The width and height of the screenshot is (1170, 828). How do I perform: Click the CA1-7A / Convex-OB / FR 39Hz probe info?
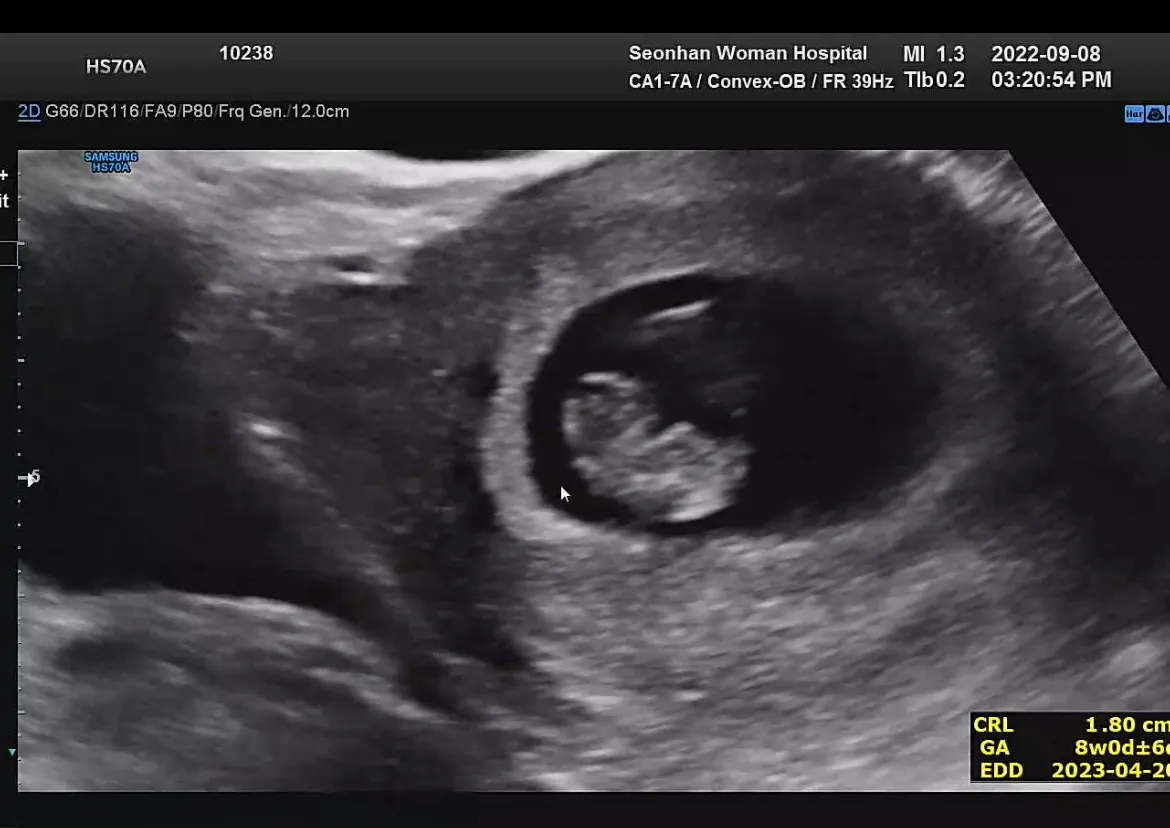(761, 81)
